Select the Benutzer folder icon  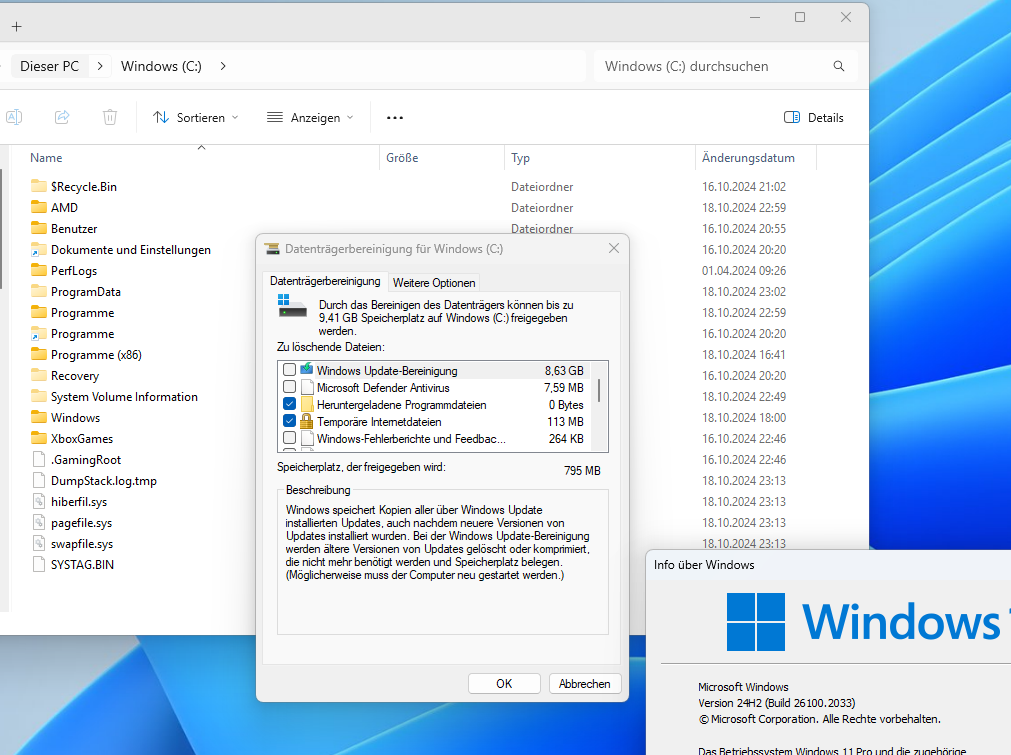pos(39,228)
